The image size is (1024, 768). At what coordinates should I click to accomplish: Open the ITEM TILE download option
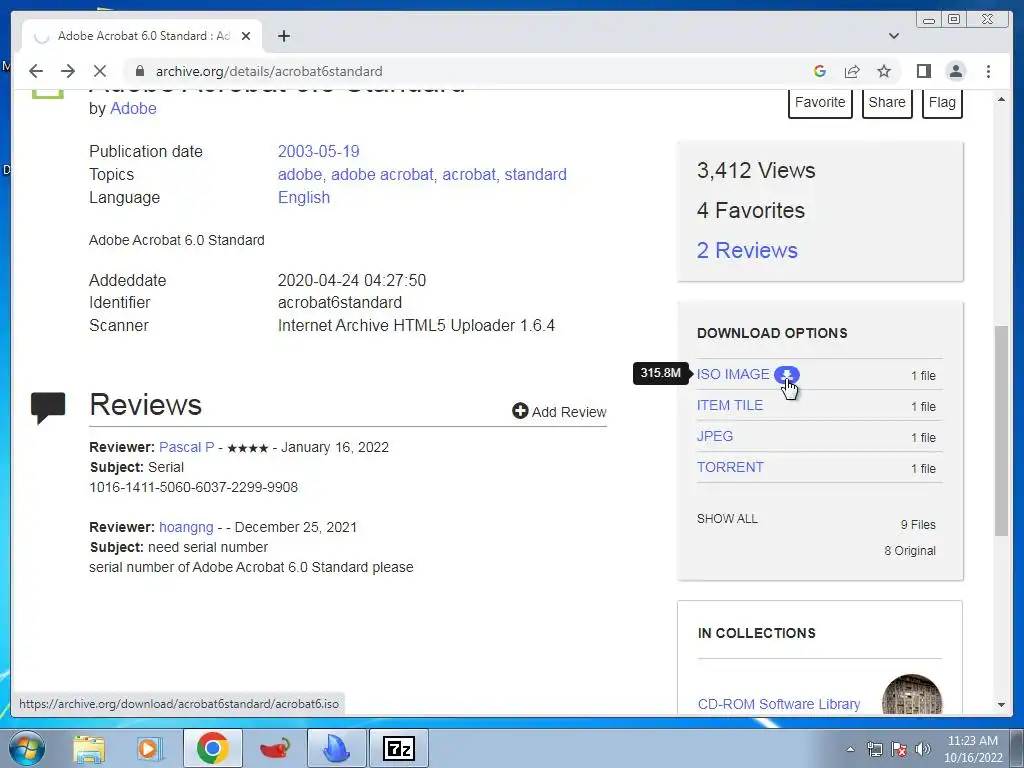[729, 405]
